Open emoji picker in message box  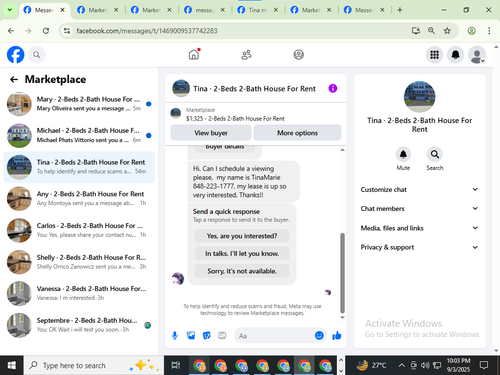point(319,335)
